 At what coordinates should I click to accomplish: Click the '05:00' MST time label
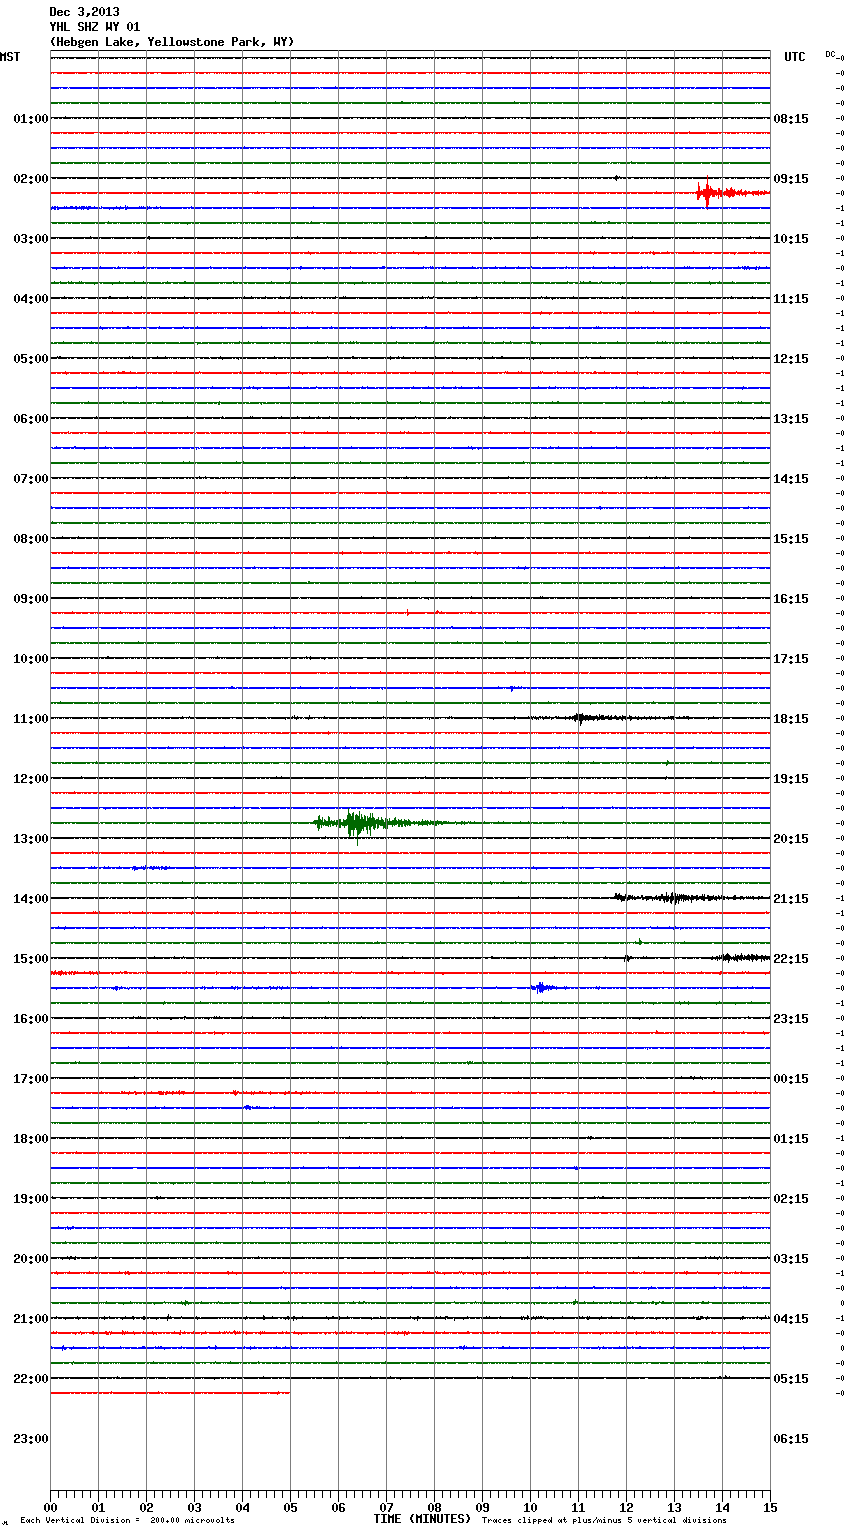(30, 359)
